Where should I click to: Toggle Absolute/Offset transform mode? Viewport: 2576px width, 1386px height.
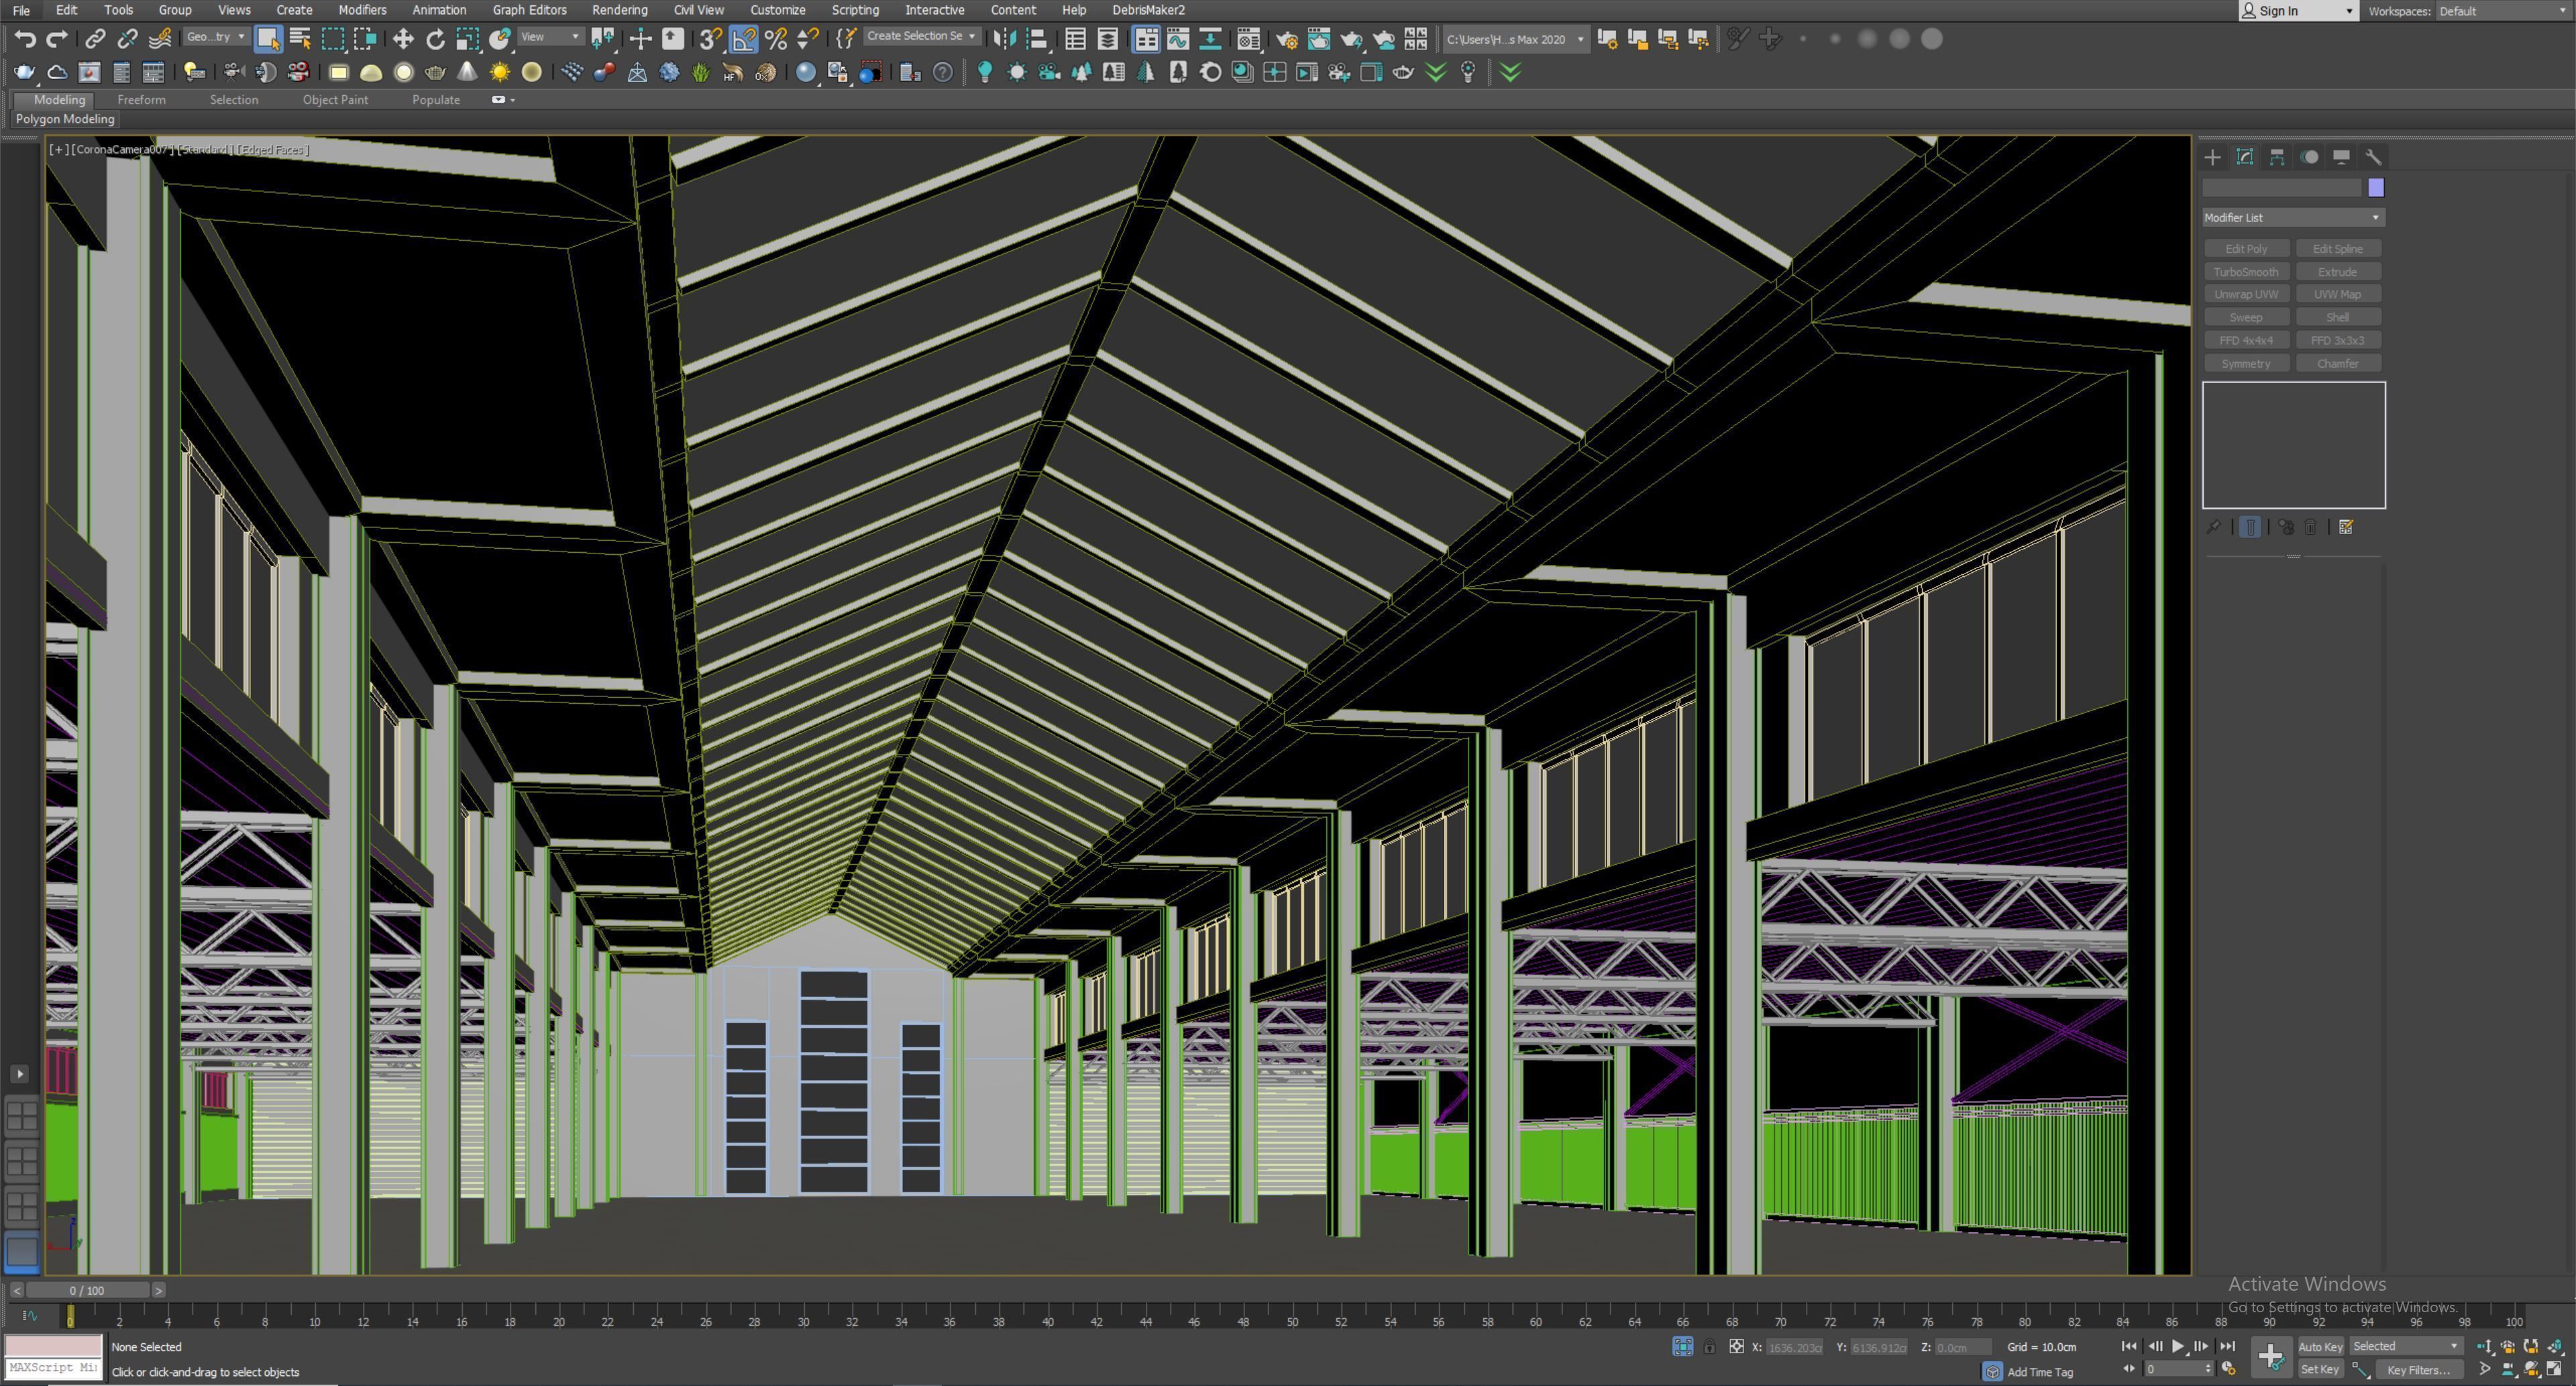point(1736,1347)
